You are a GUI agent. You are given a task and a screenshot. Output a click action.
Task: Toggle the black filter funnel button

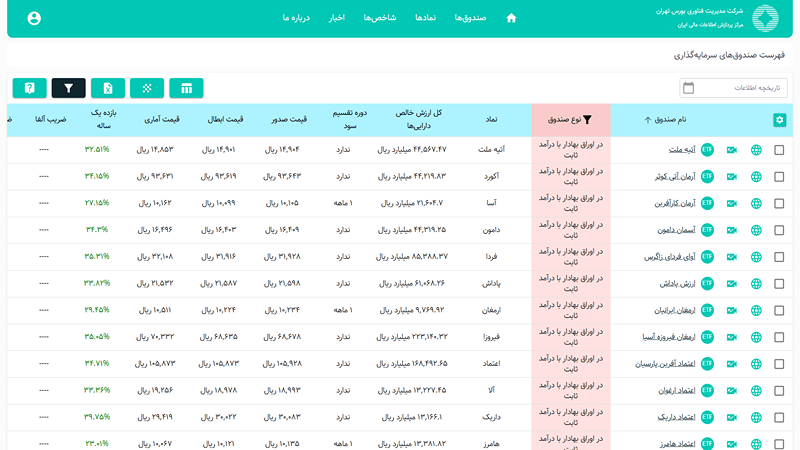tap(68, 88)
